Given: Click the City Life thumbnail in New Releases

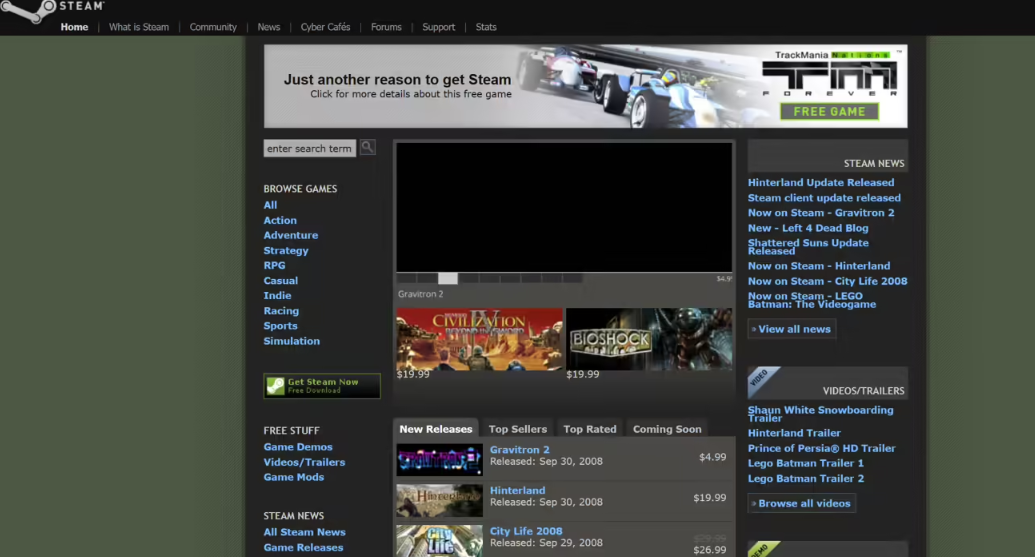Looking at the screenshot, I should click(440, 541).
